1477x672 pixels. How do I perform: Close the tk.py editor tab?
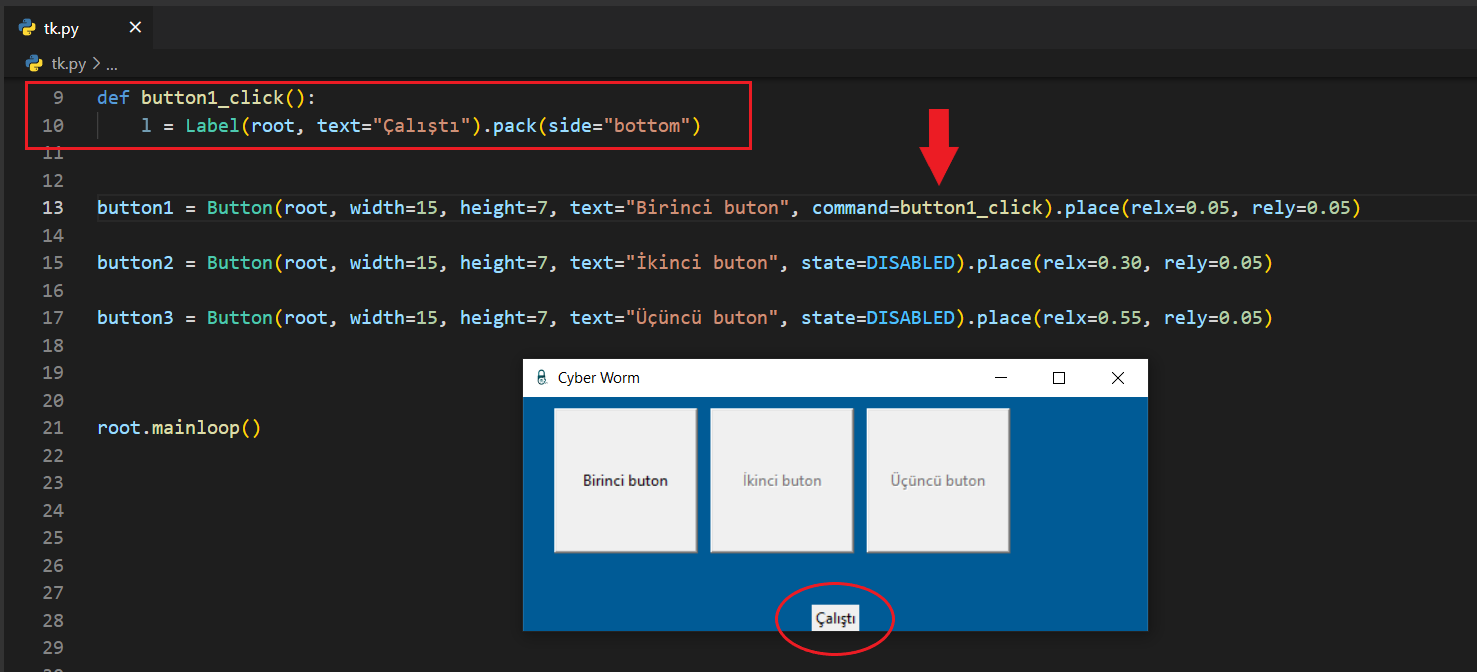[x=135, y=28]
